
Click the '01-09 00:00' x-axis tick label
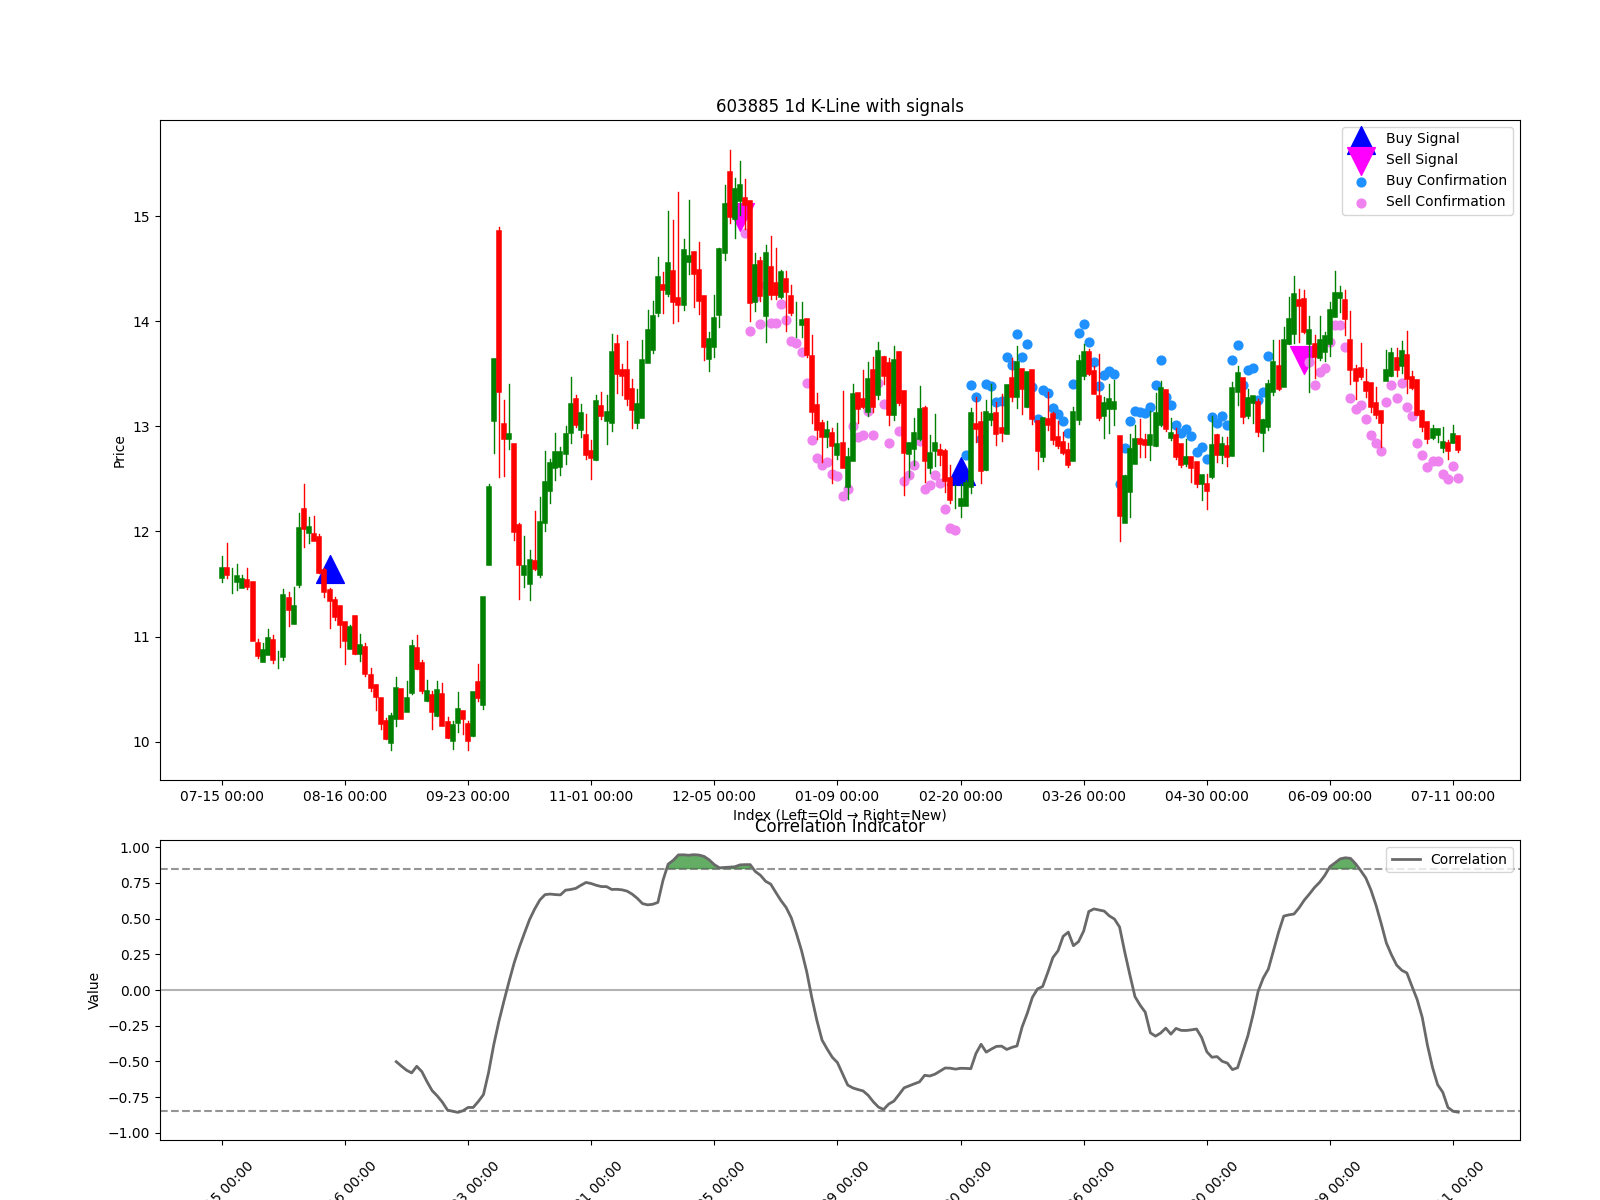[x=837, y=797]
